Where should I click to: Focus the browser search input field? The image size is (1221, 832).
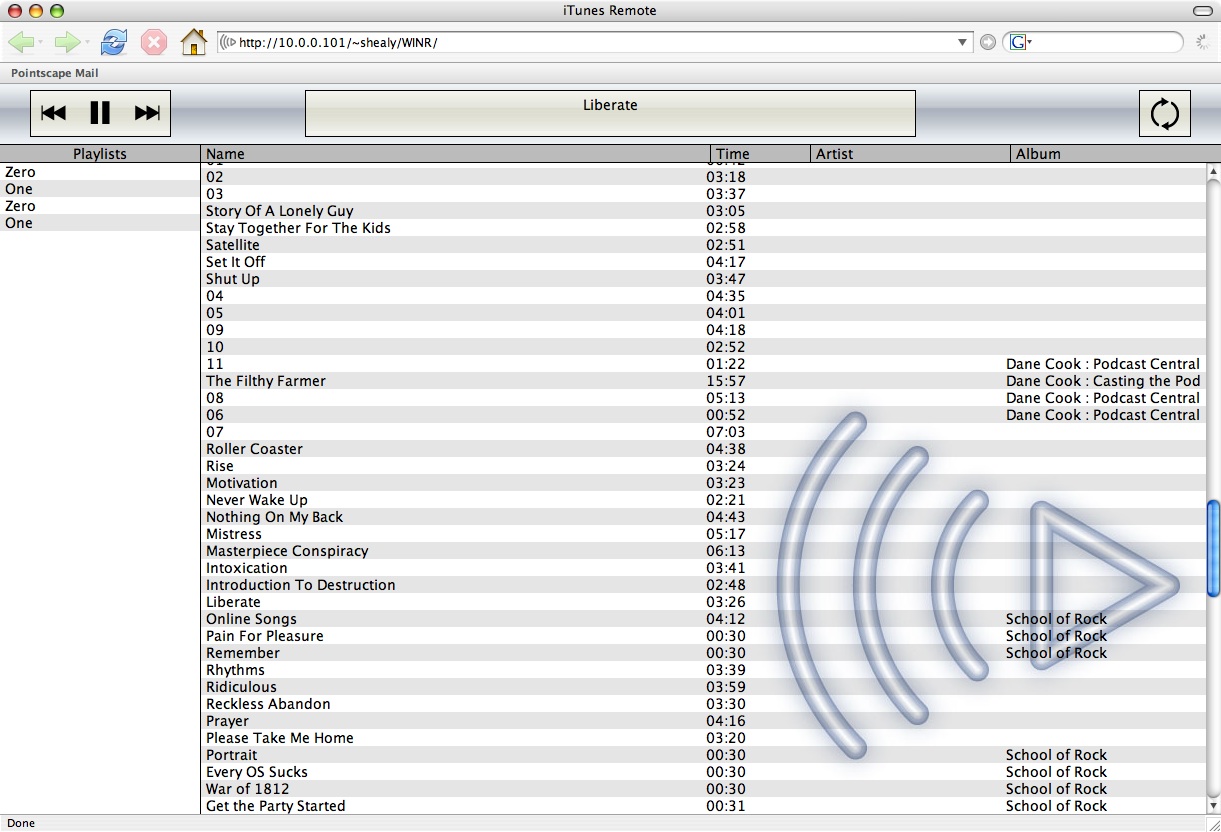1108,42
